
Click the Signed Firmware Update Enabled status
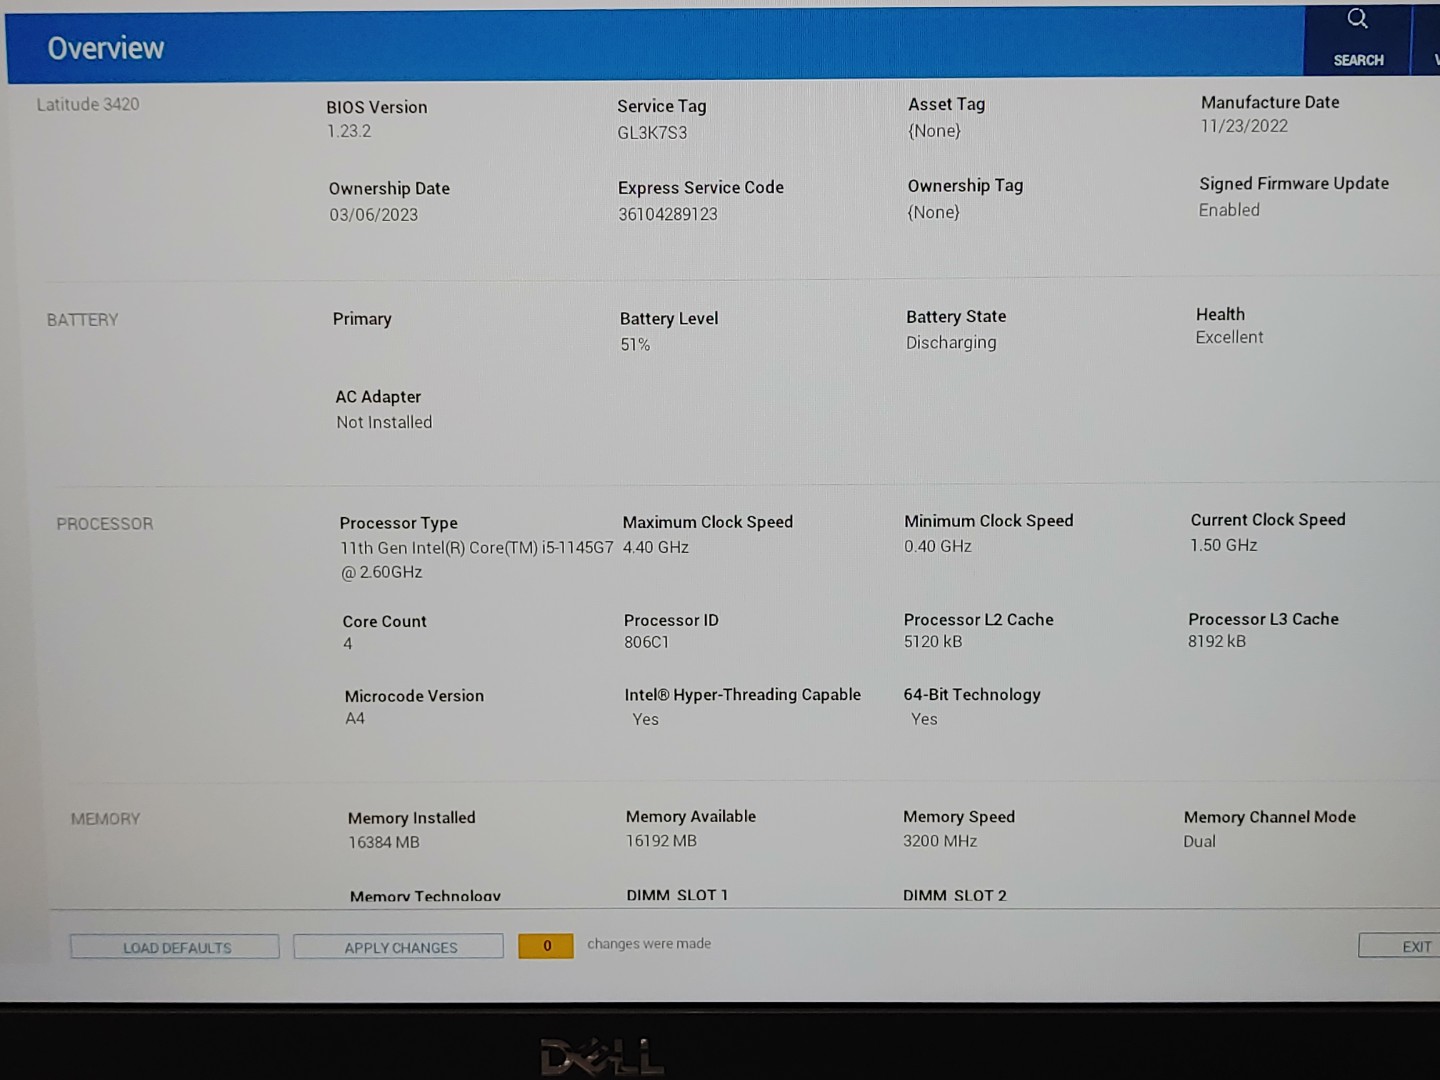tap(1229, 210)
